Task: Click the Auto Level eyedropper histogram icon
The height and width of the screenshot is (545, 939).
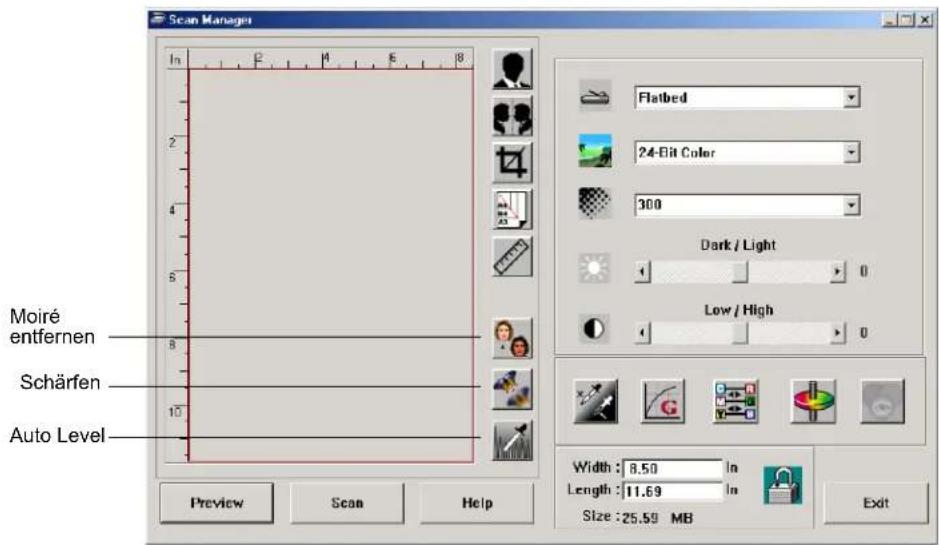Action: point(512,441)
